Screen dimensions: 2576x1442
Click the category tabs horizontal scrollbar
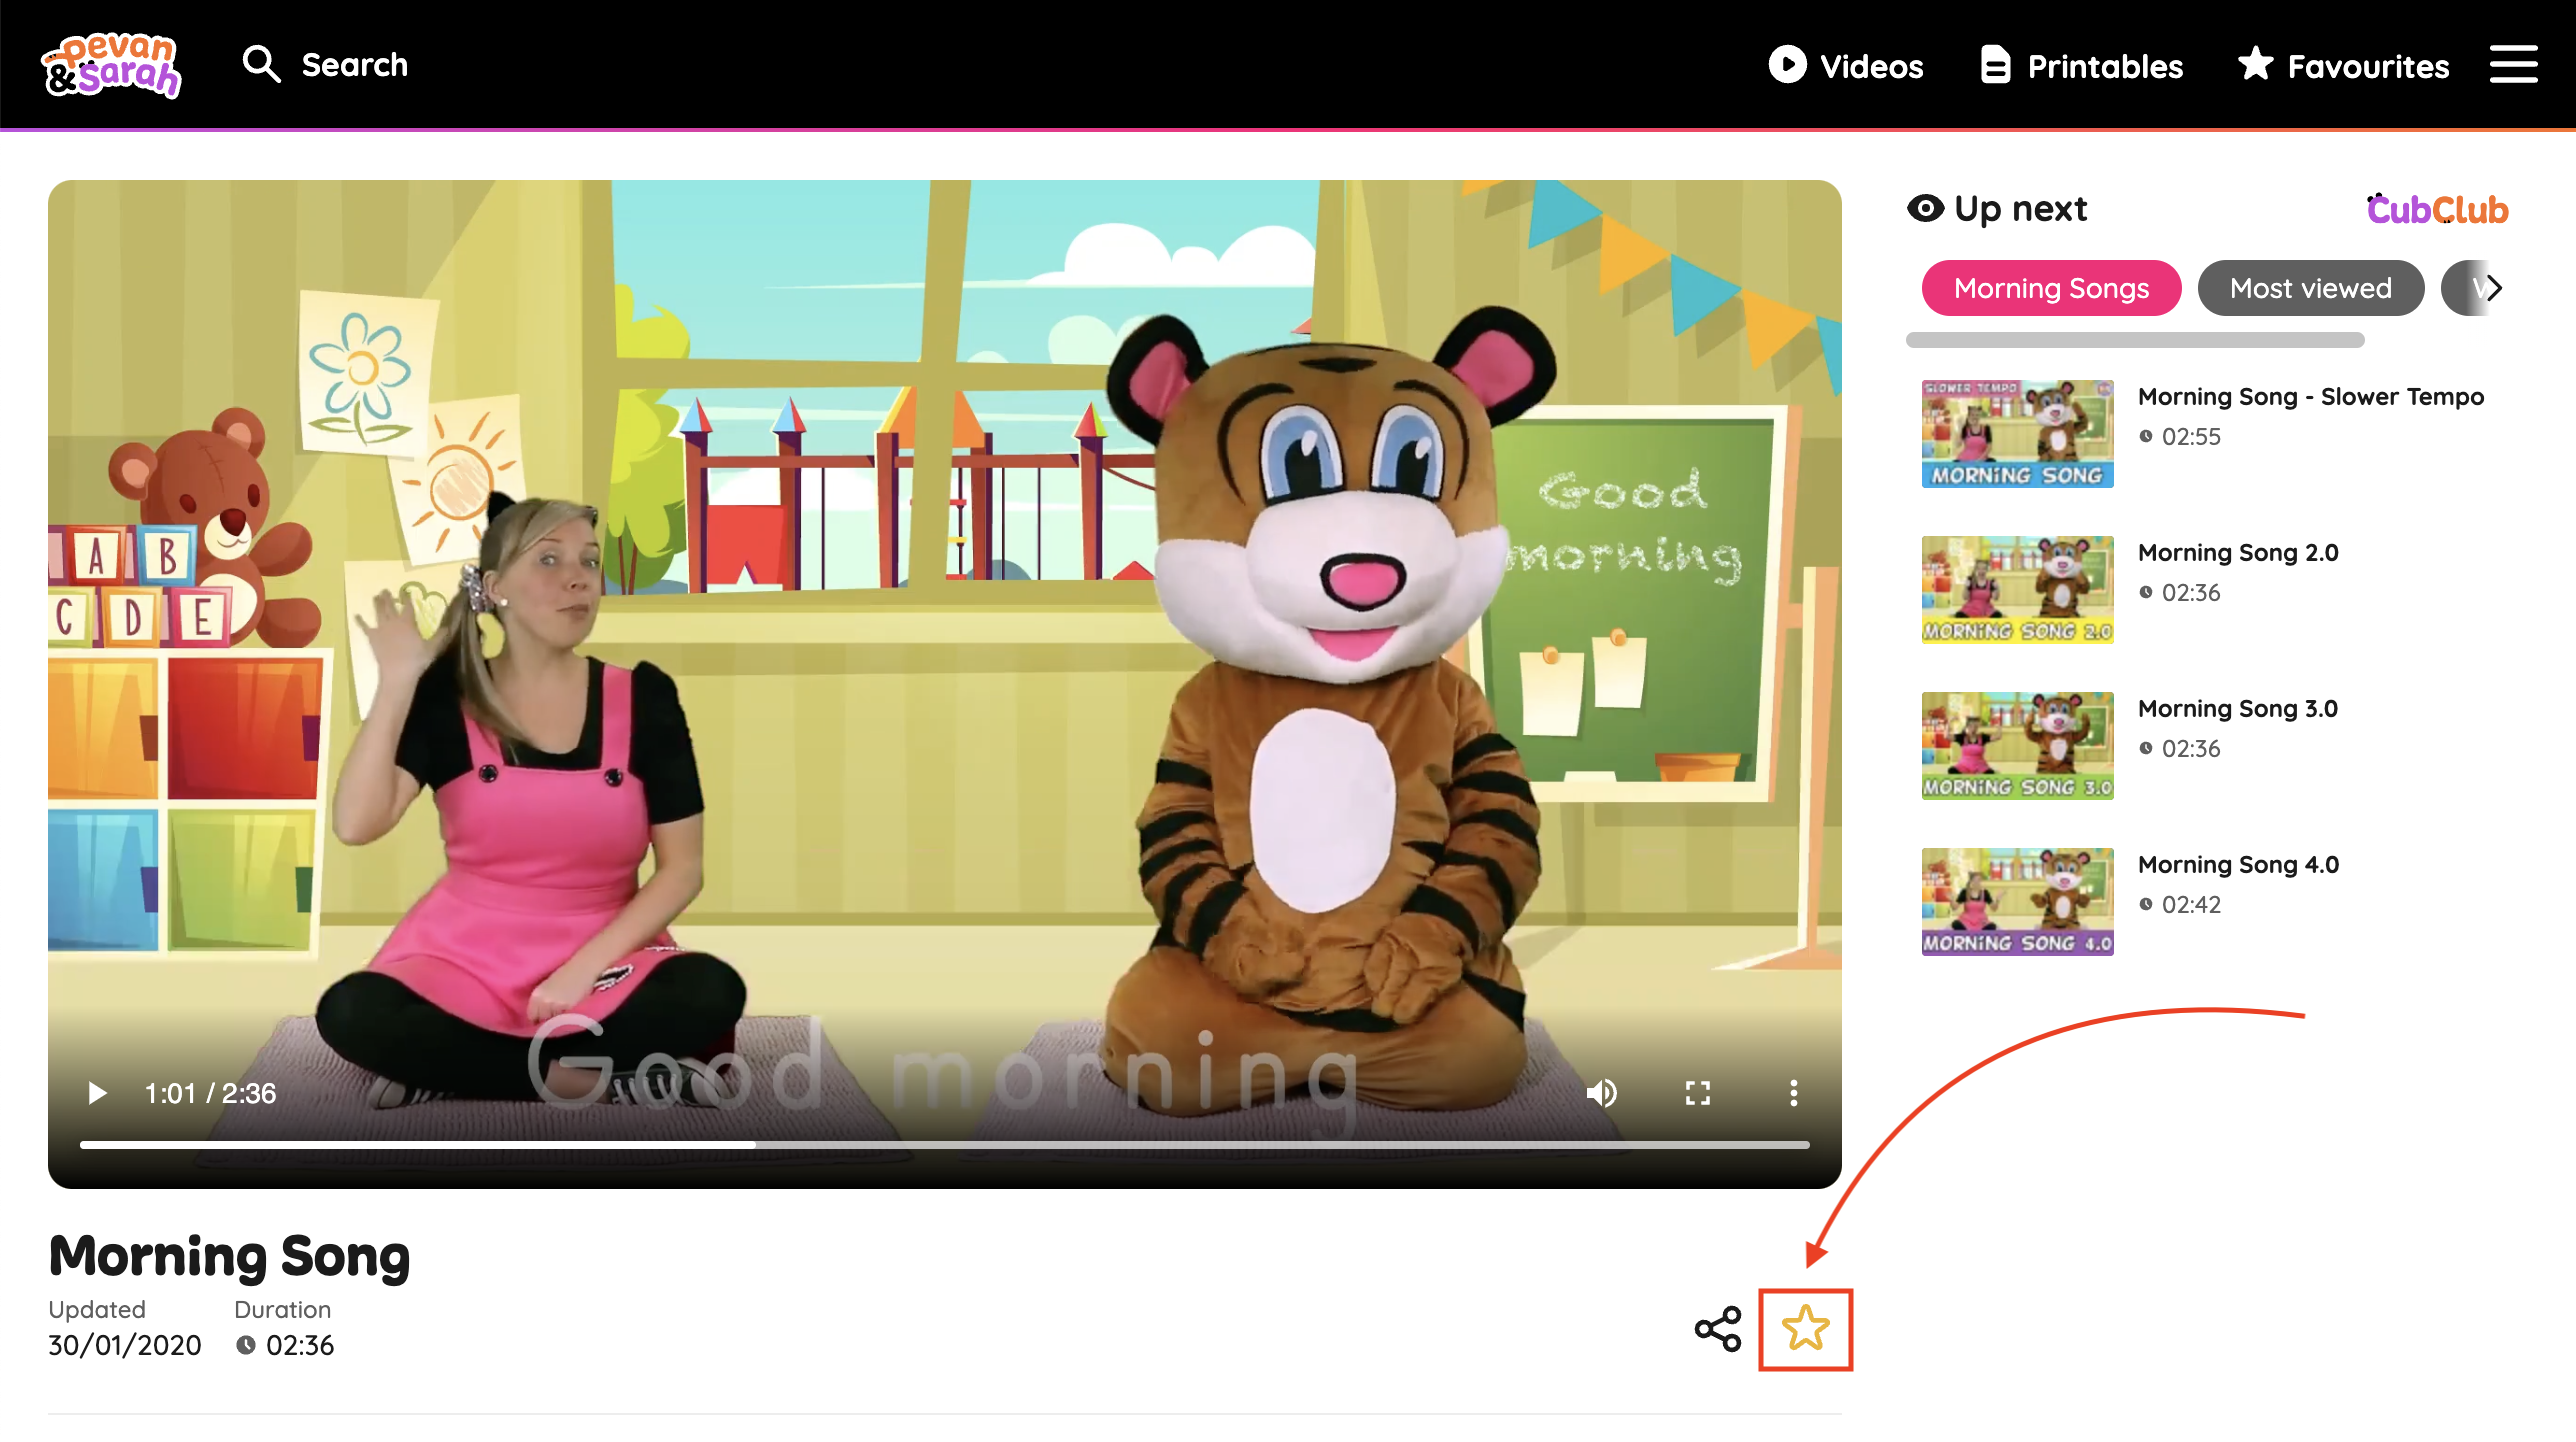tap(2135, 340)
